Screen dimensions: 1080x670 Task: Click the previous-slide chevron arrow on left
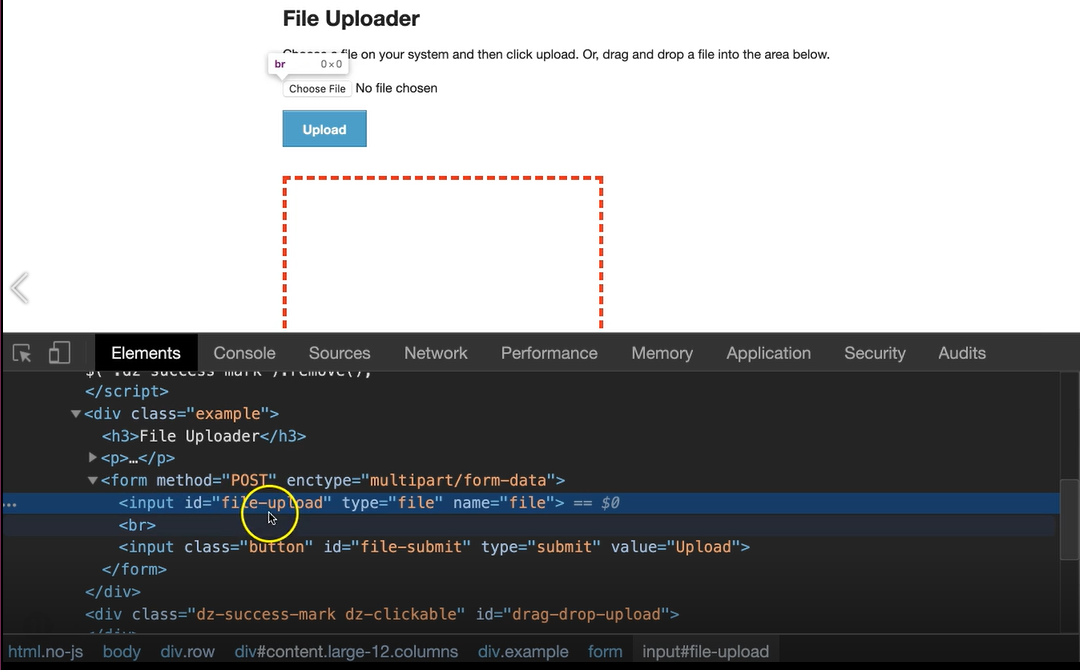point(20,288)
